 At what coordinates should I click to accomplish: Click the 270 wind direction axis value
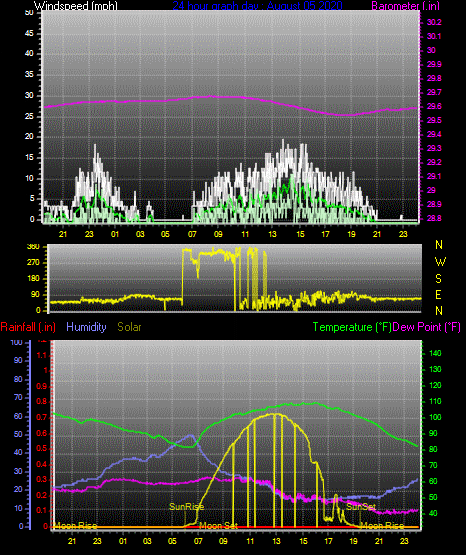33,263
